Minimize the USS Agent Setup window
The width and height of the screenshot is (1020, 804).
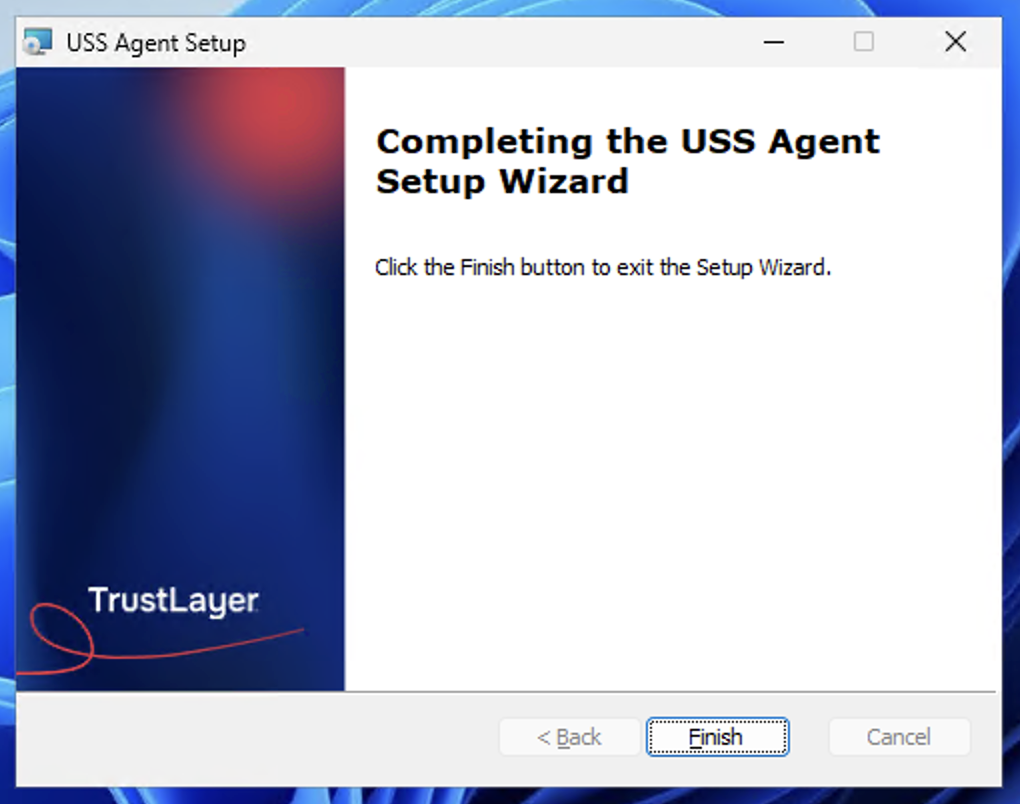[773, 42]
